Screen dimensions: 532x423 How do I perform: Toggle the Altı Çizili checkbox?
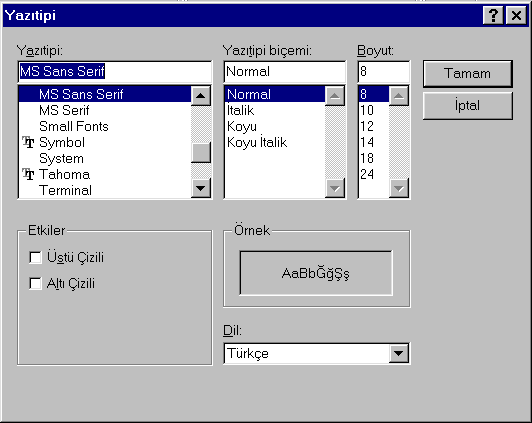(x=35, y=283)
